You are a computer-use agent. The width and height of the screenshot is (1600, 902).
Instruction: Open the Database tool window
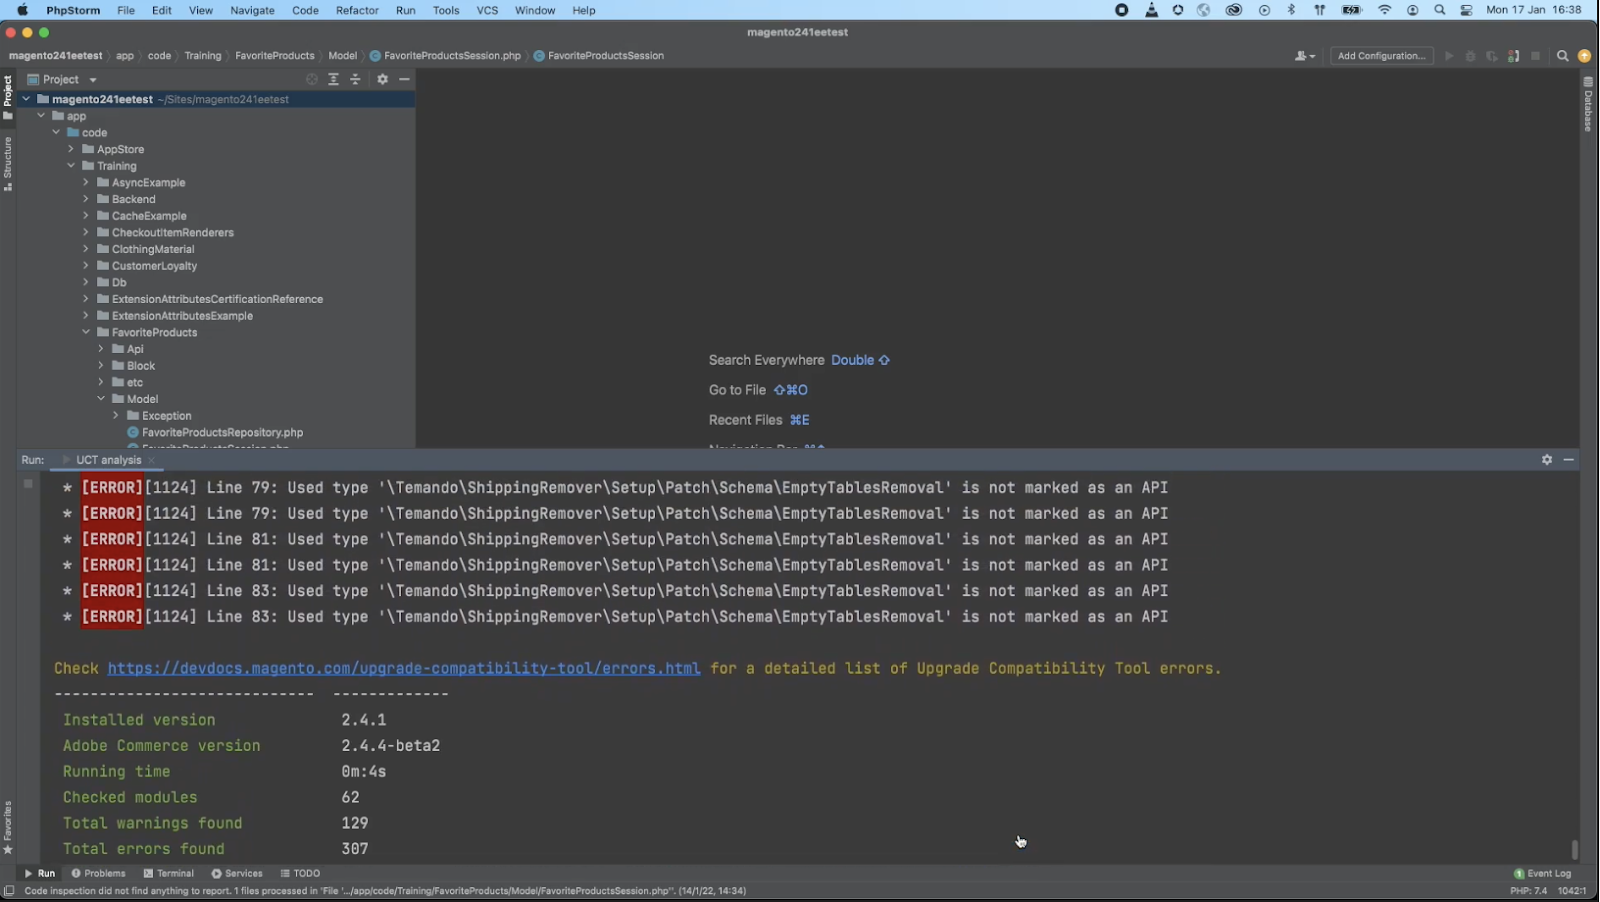pyautogui.click(x=1588, y=105)
